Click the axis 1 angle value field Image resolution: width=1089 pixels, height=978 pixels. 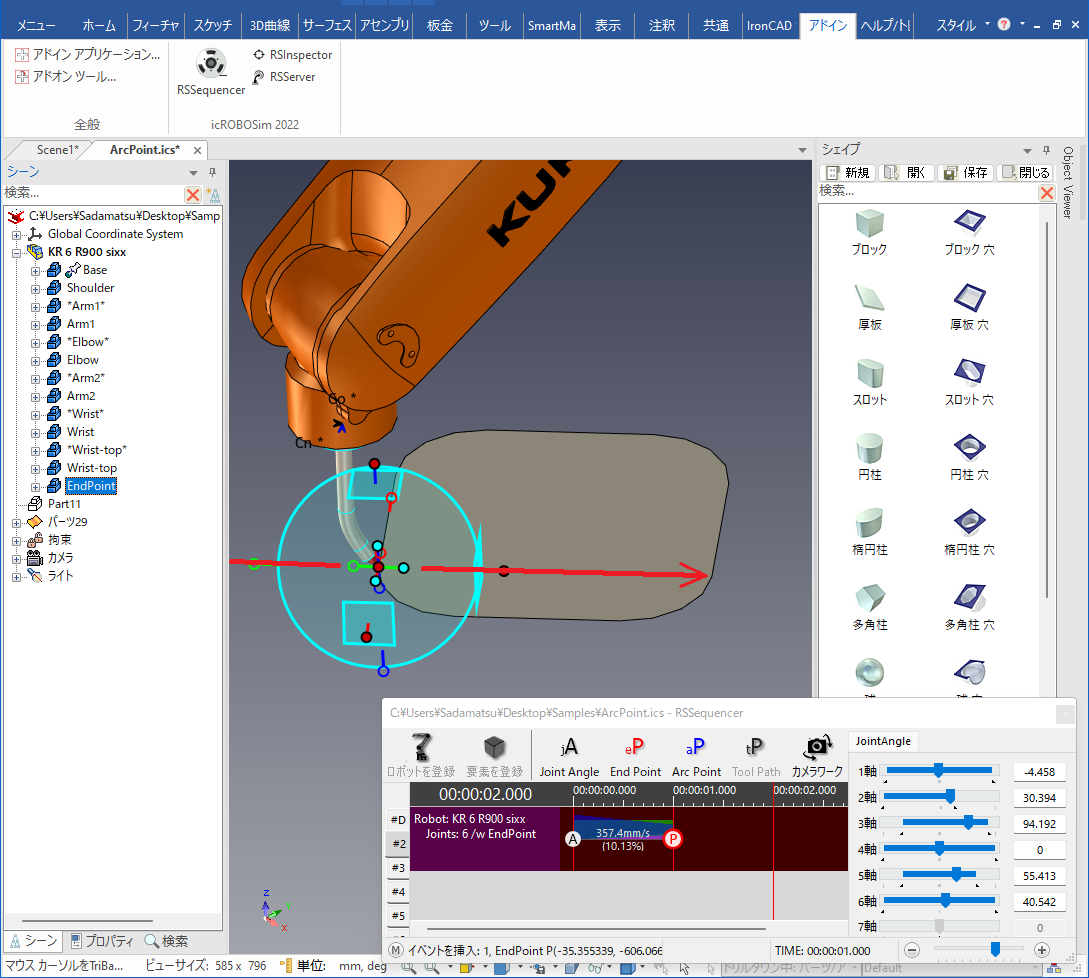coord(1038,772)
